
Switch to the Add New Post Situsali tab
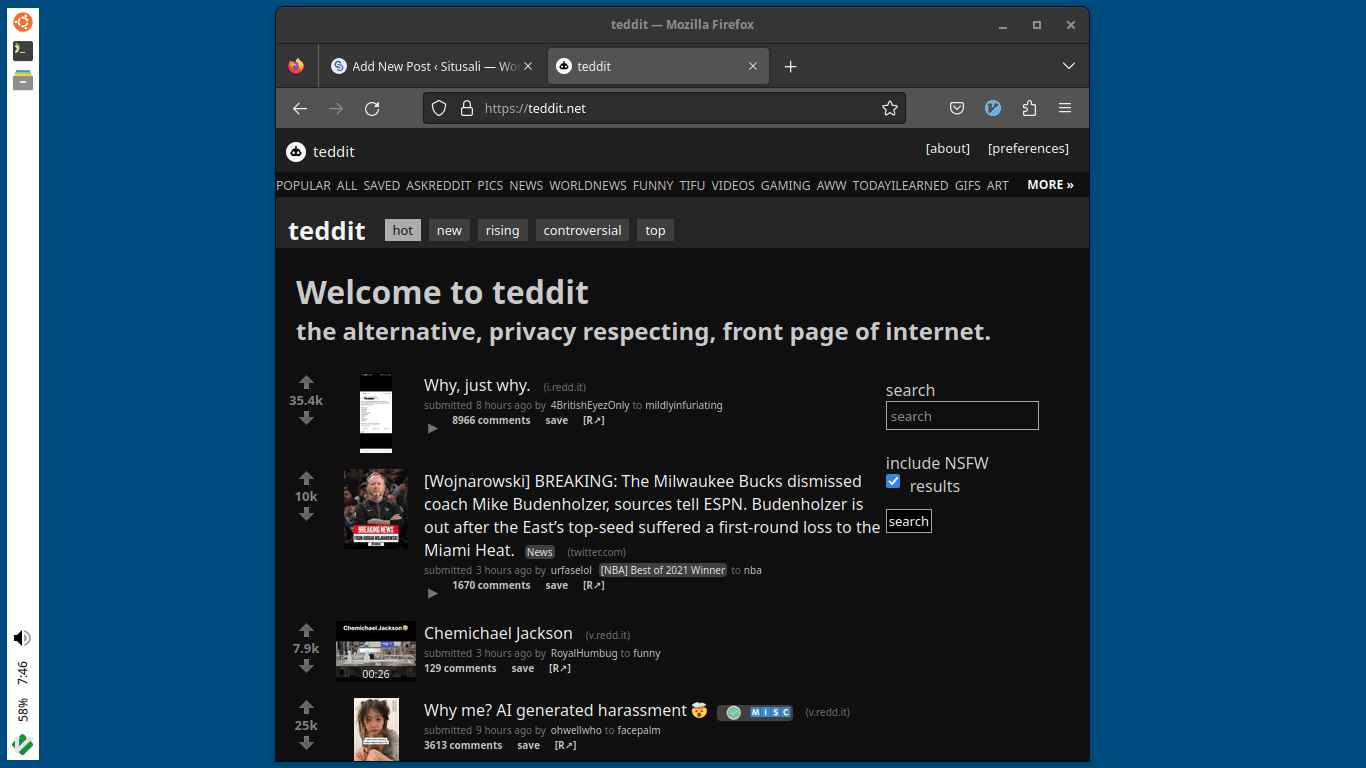pyautogui.click(x=432, y=66)
